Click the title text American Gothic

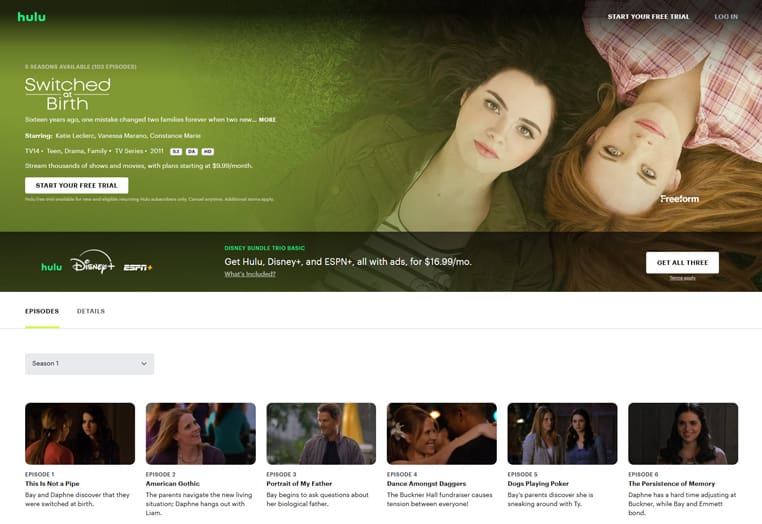tap(173, 484)
